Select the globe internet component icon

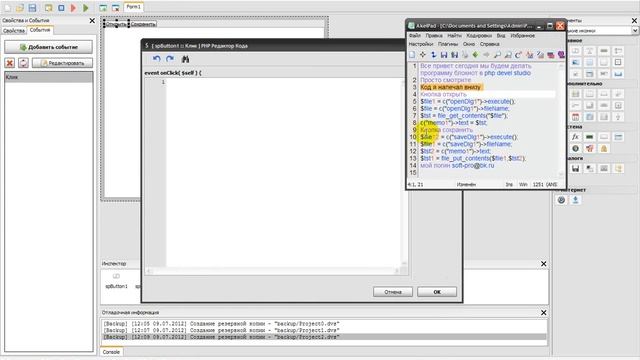pyautogui.click(x=561, y=200)
